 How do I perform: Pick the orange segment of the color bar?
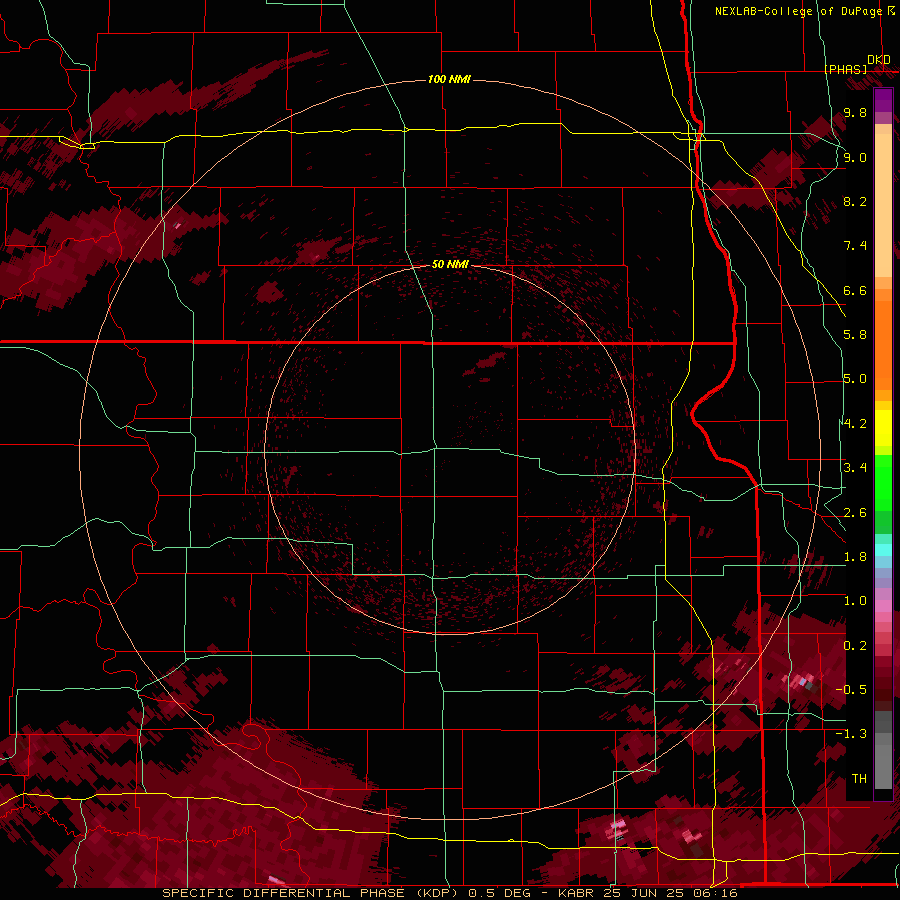(883, 344)
